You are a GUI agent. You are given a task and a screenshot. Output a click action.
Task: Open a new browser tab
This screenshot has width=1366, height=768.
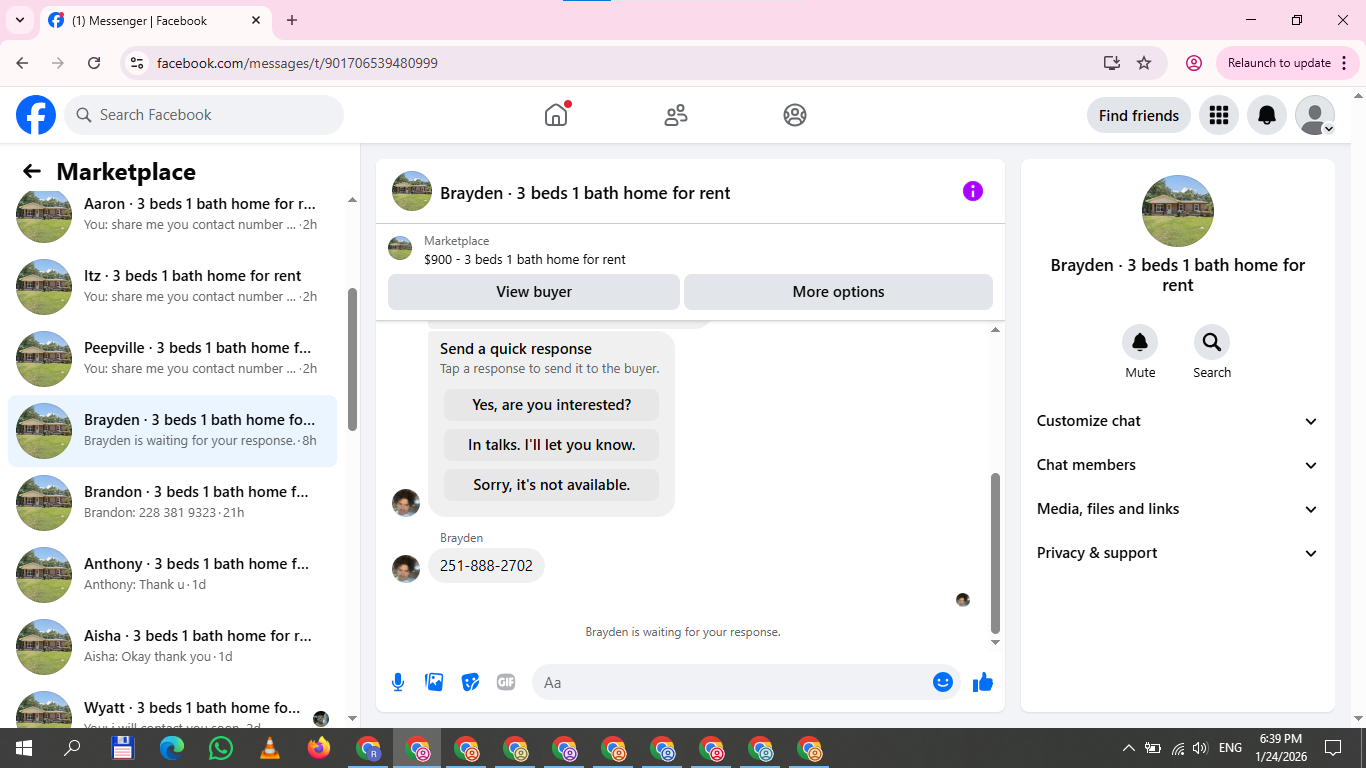(292, 20)
